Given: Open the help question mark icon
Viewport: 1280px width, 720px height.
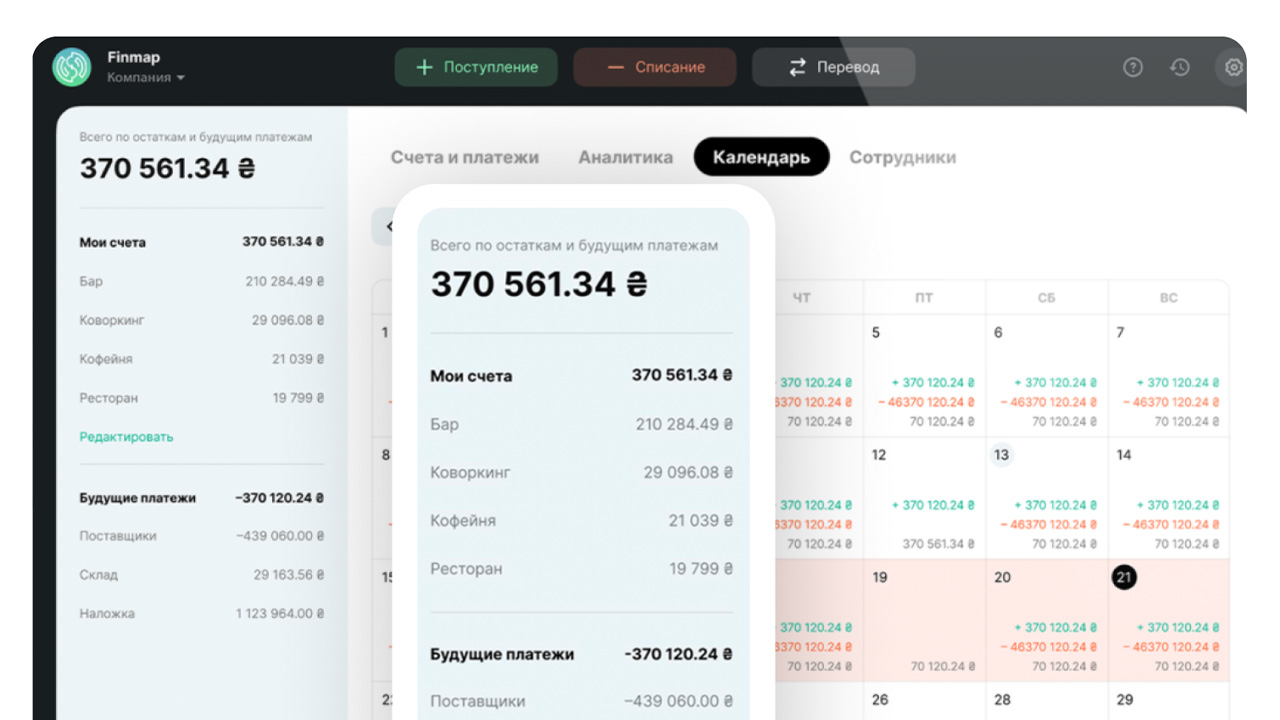Looking at the screenshot, I should (x=1132, y=67).
